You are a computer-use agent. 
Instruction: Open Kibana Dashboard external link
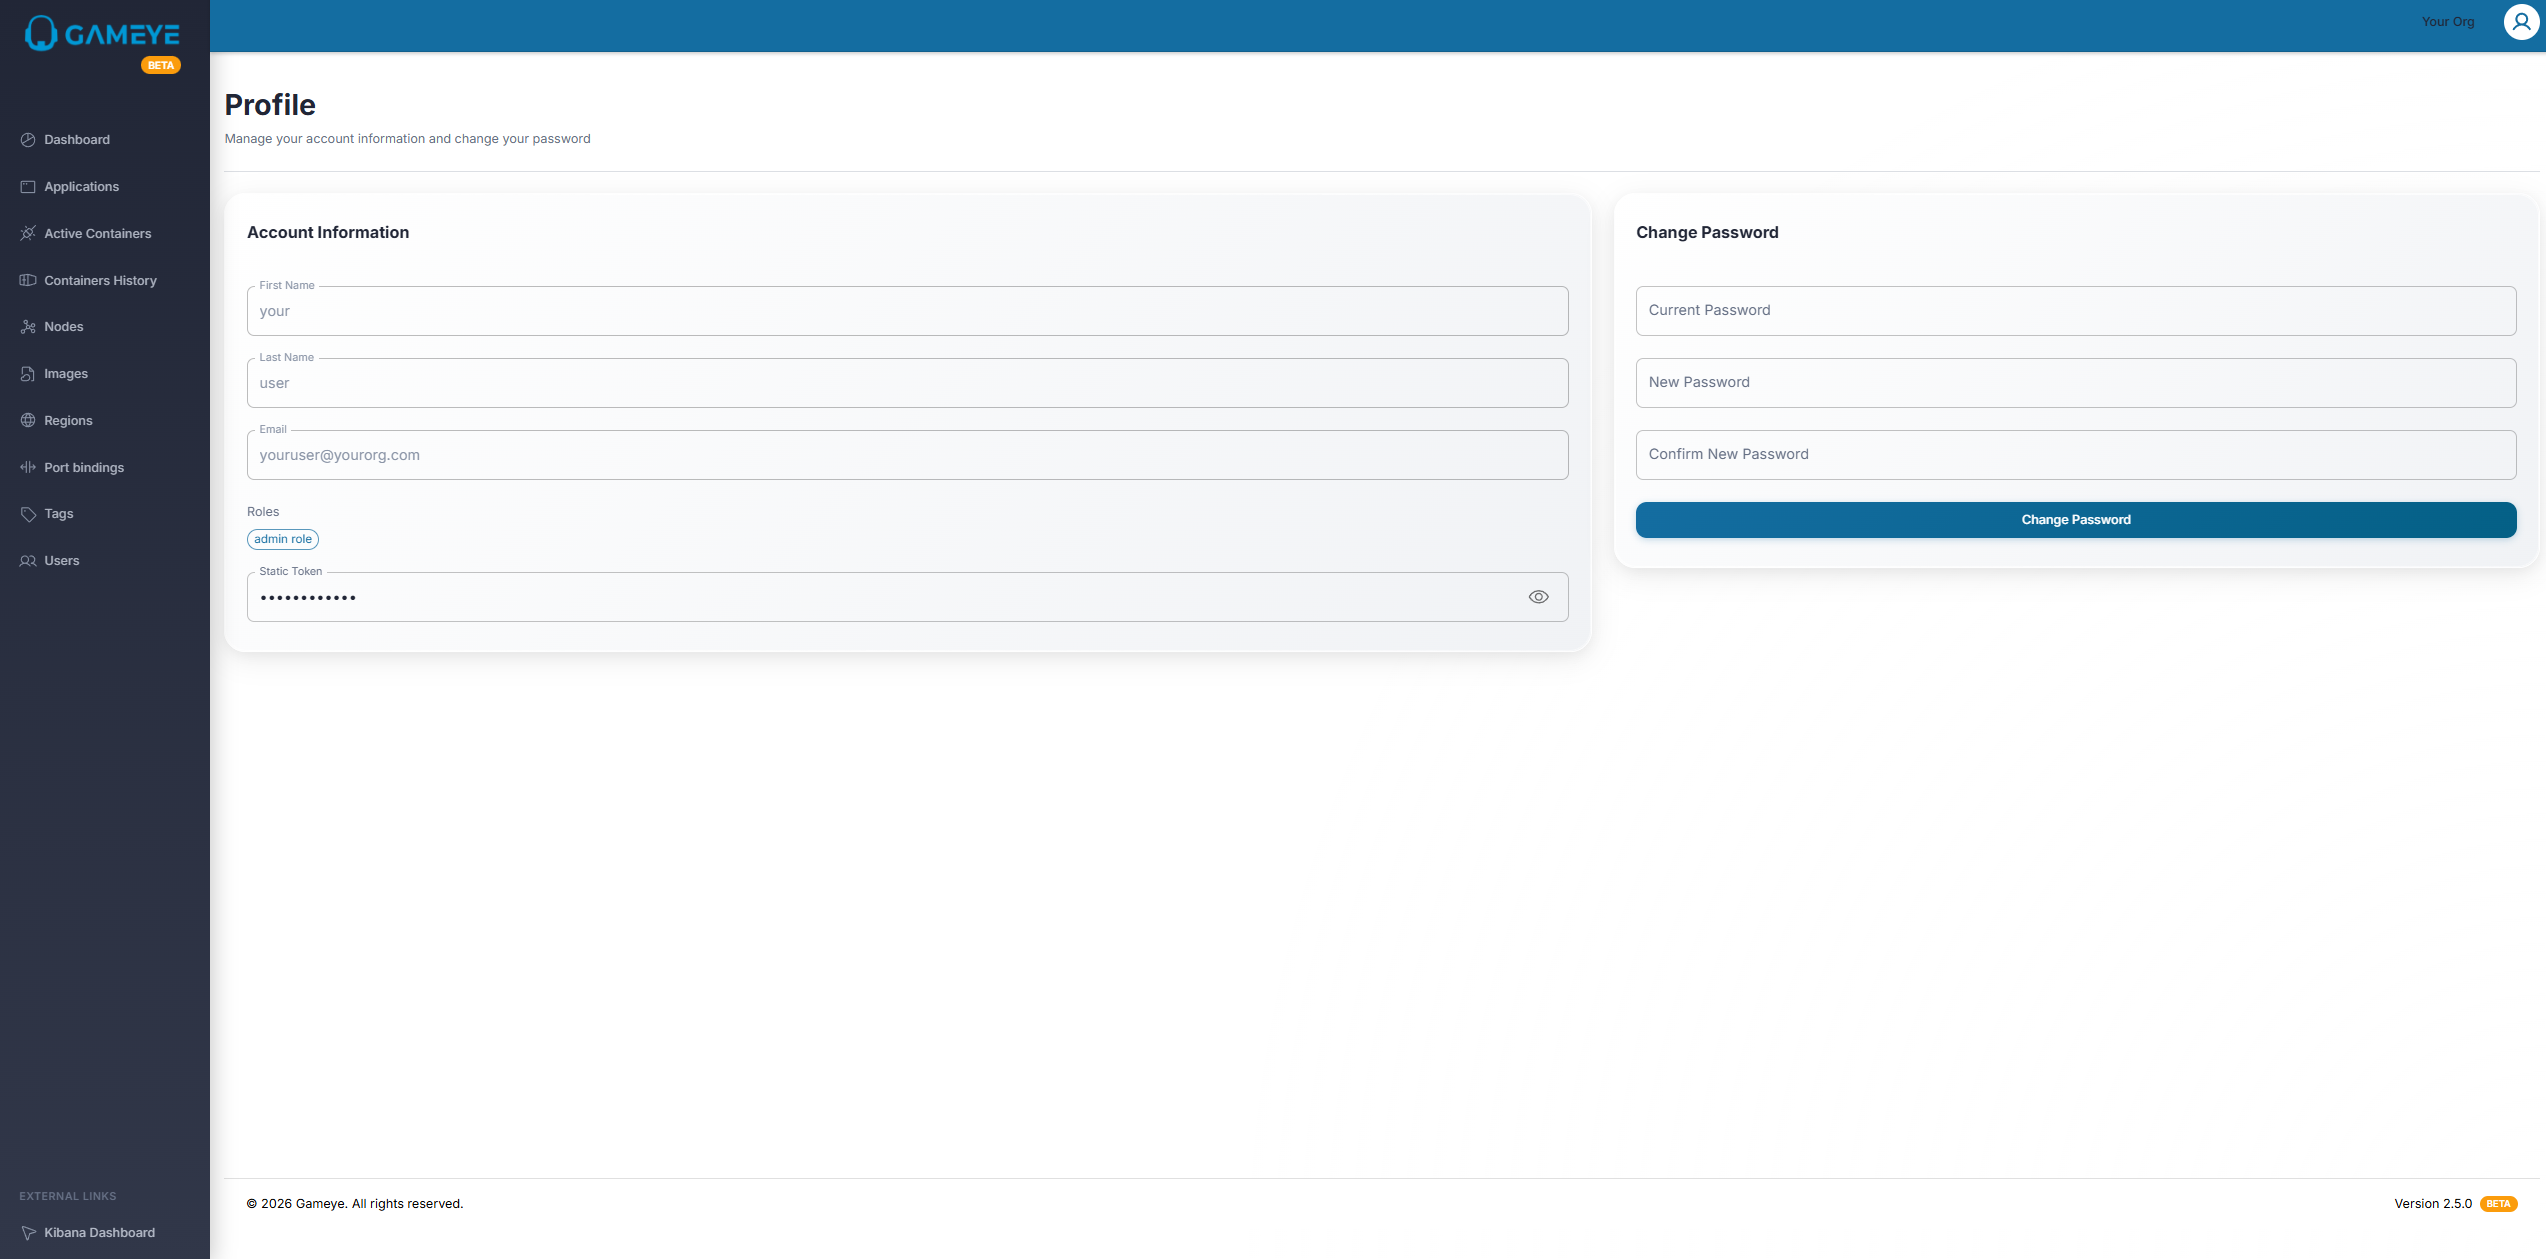[99, 1233]
